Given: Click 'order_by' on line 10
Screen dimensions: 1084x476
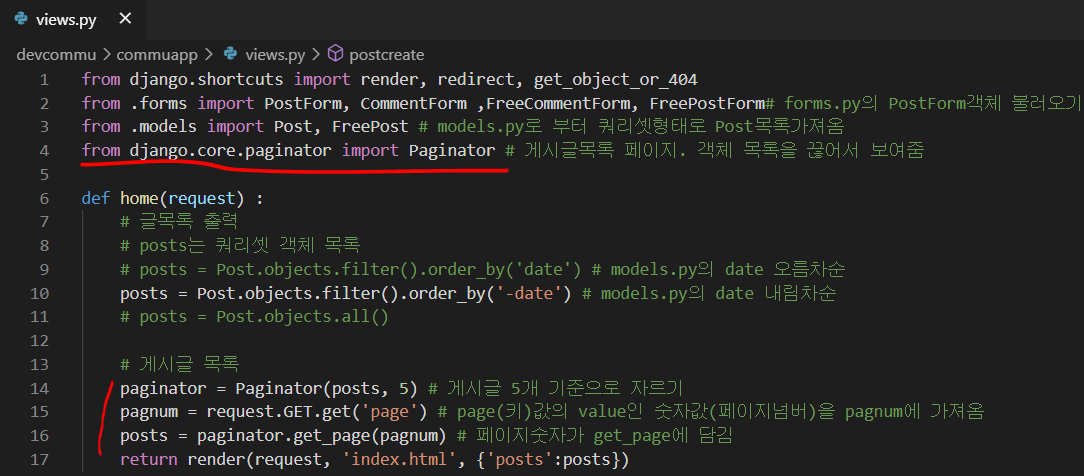Looking at the screenshot, I should [447, 294].
